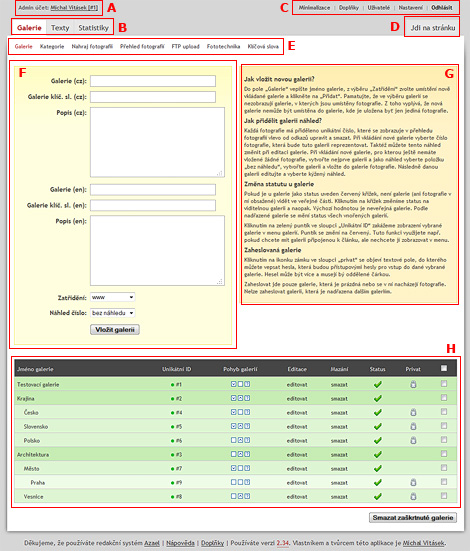
Task: Click lock icon in Polsko row
Action: pyautogui.click(x=413, y=440)
